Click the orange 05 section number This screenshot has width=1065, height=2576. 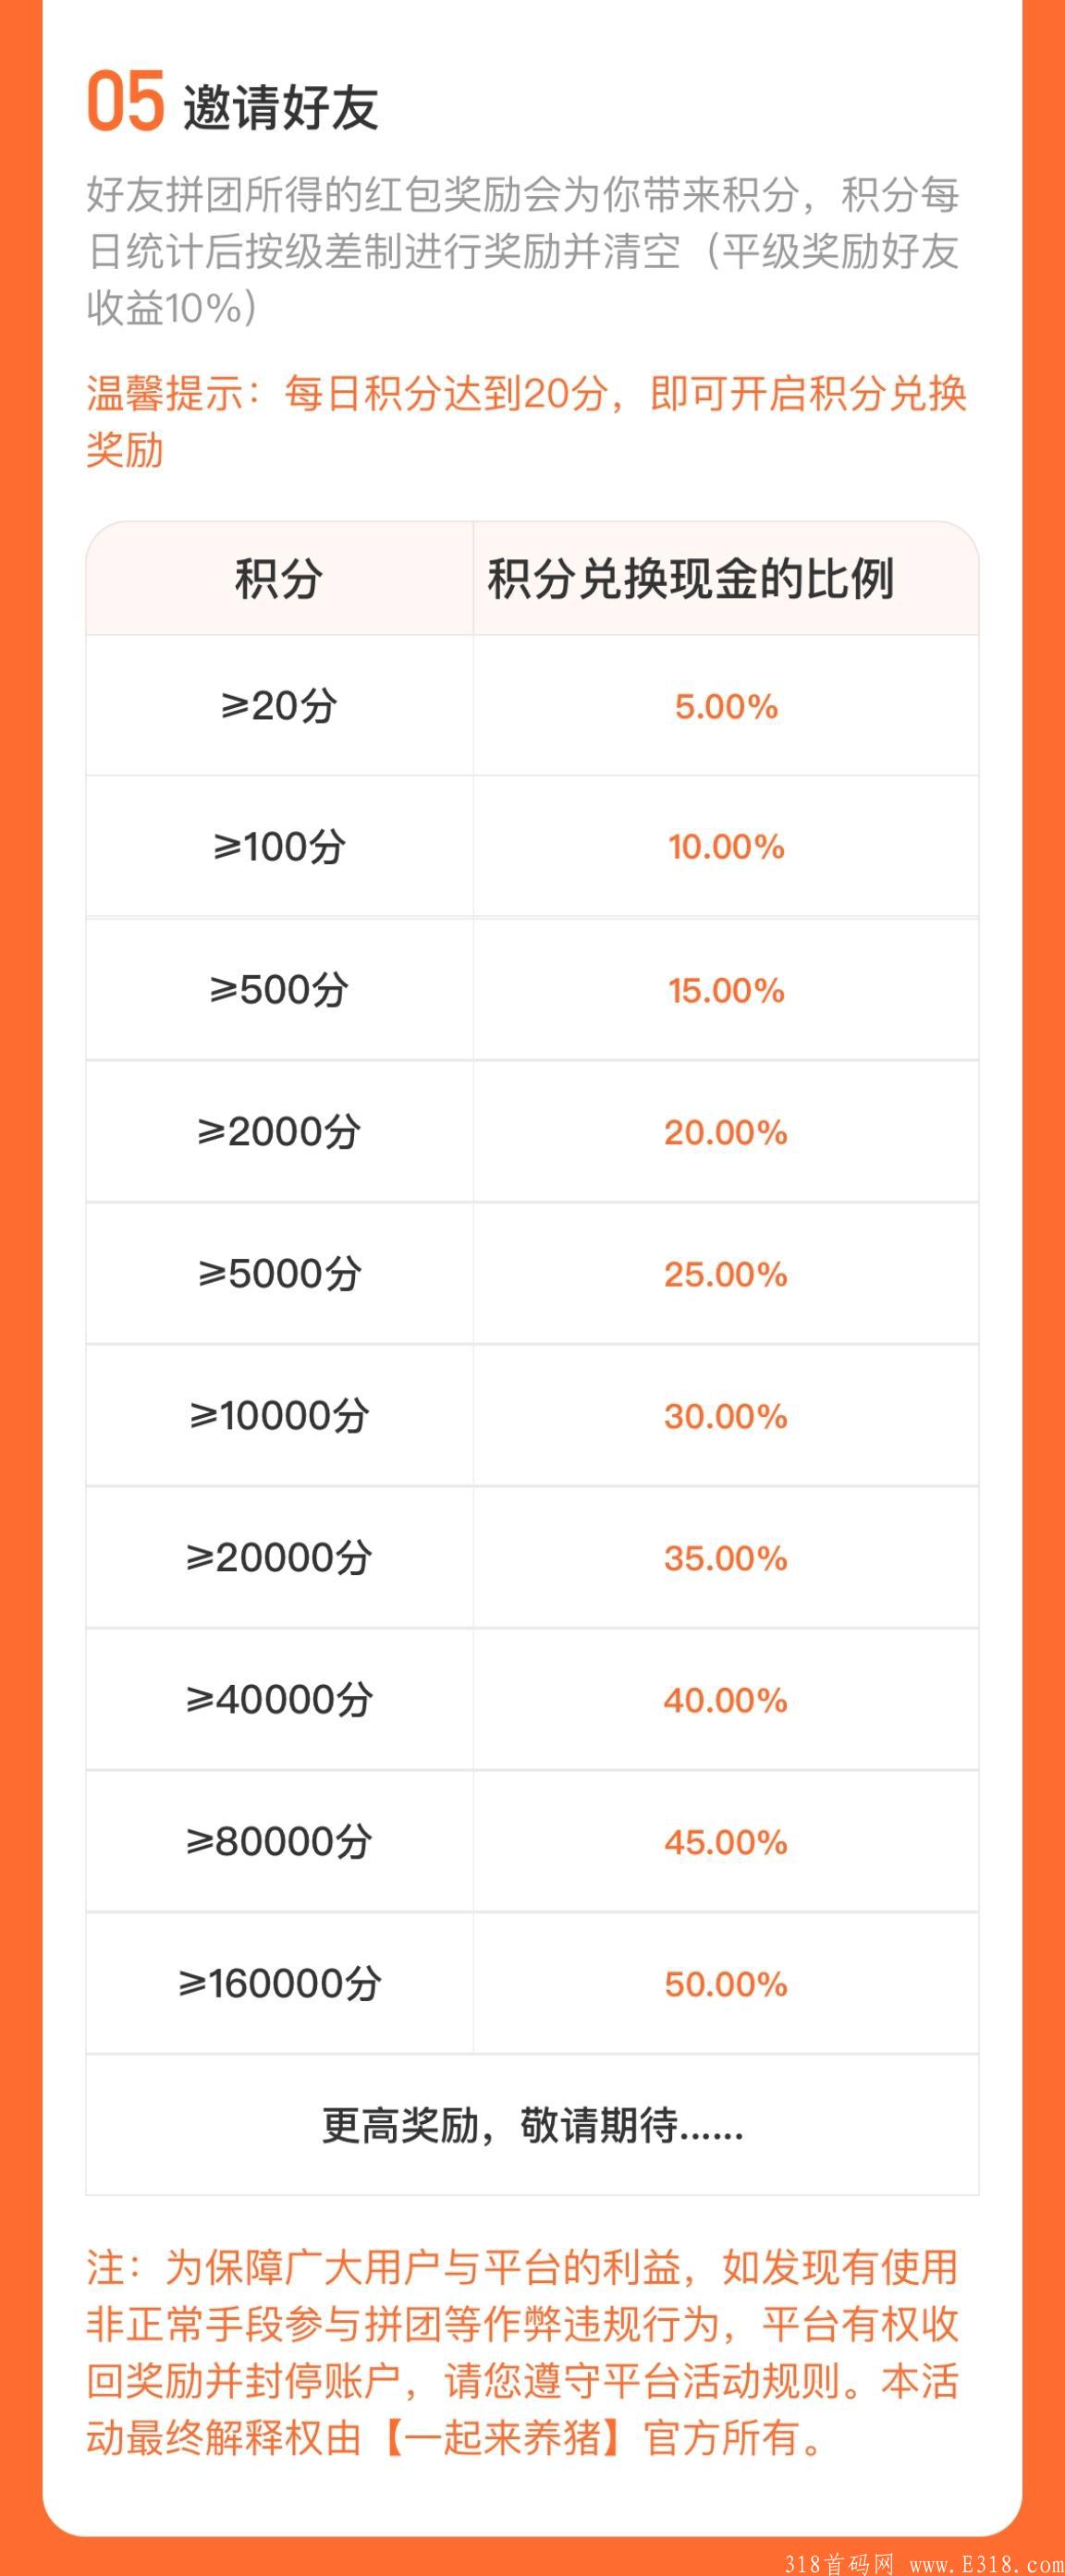pos(125,102)
